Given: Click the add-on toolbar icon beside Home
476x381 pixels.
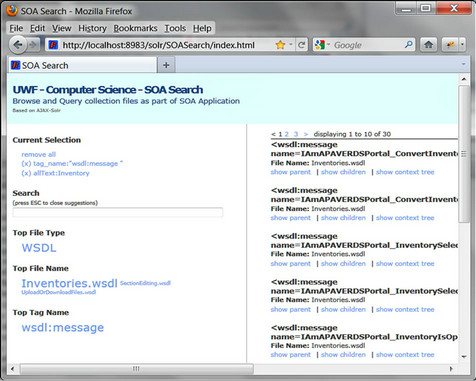Looking at the screenshot, I should tap(450, 45).
